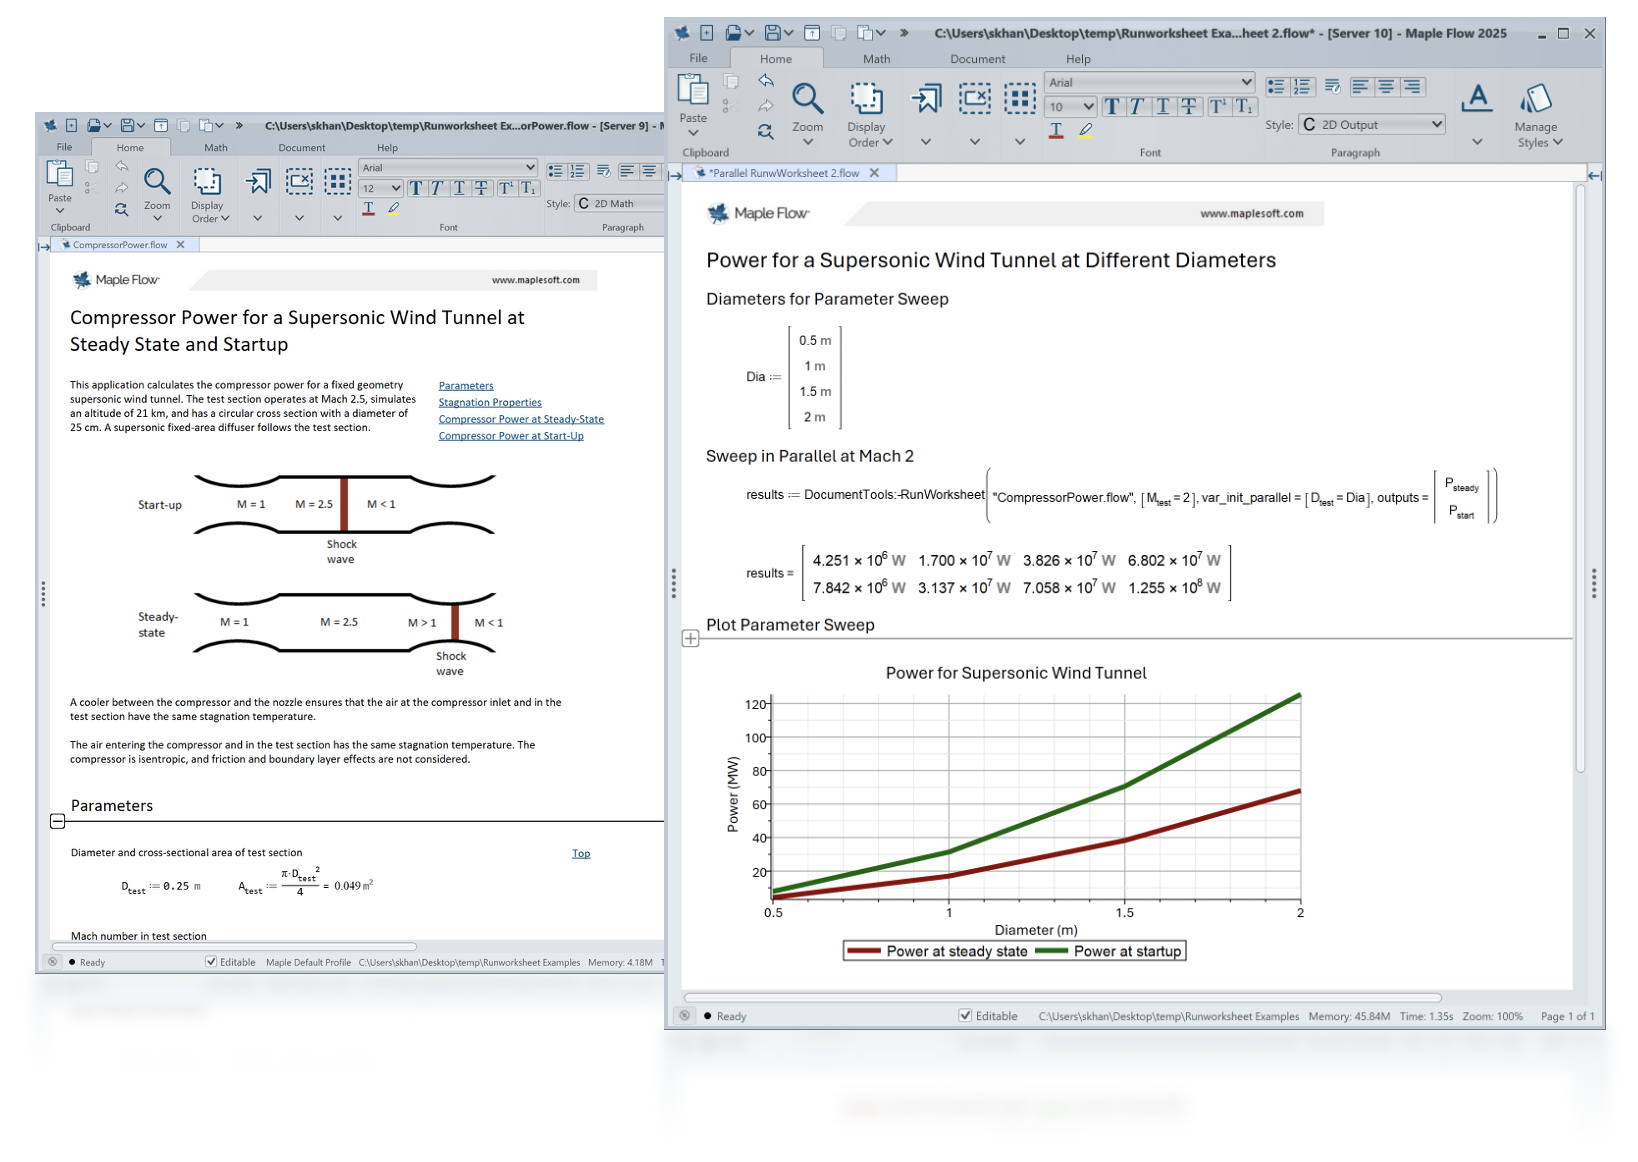
Task: Click the right-align paragraph icon
Action: (x=1411, y=87)
